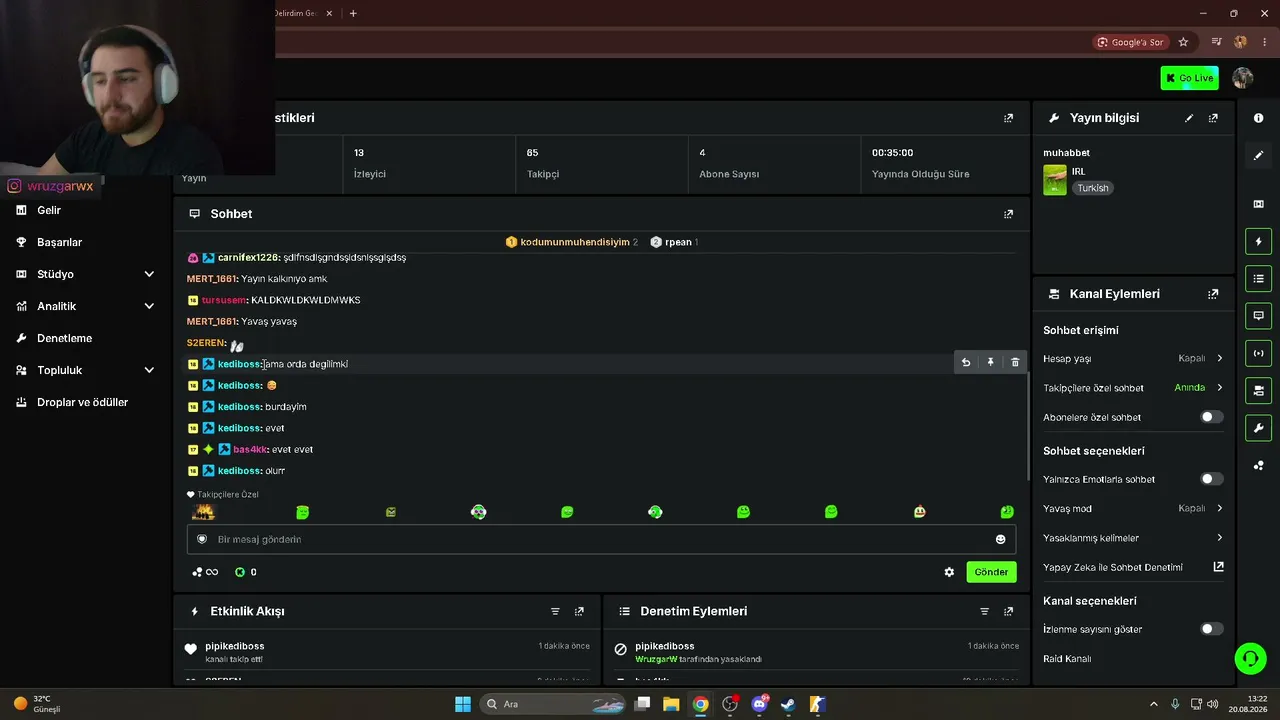The width and height of the screenshot is (1280, 720).
Task: Expand the Stüdyo sidebar section
Action: point(149,274)
